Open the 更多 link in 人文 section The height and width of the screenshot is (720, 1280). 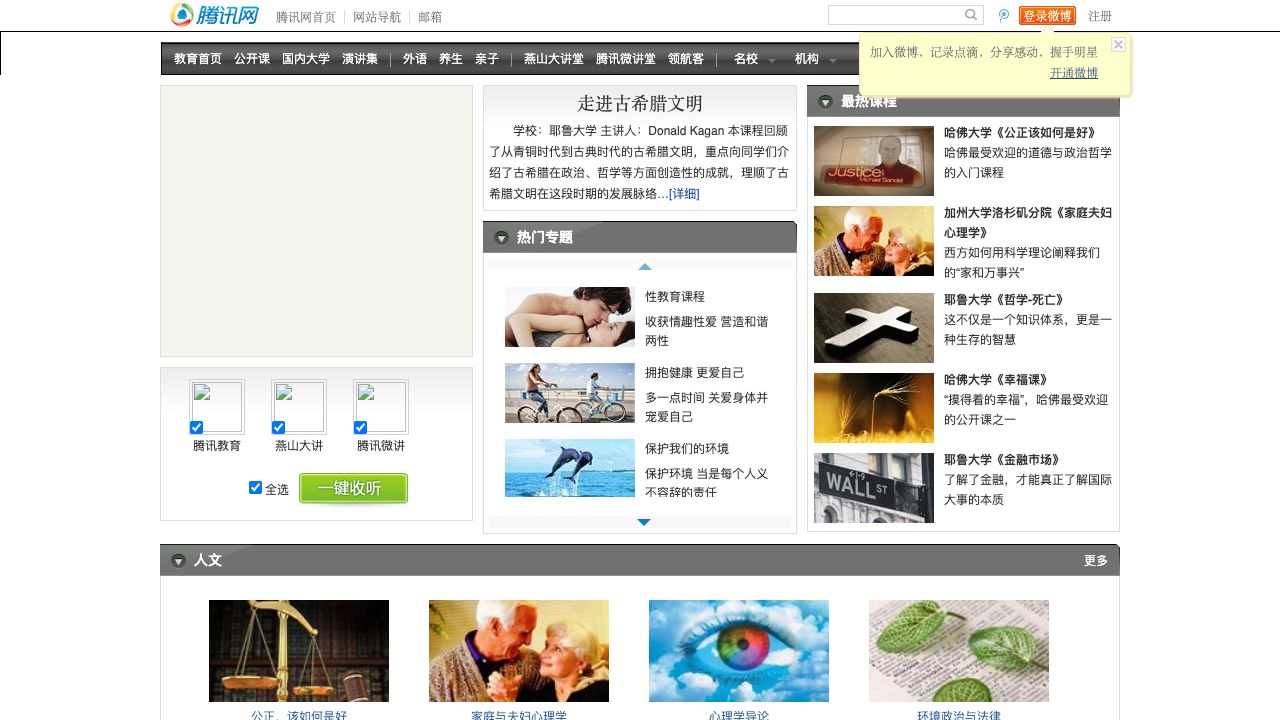click(x=1096, y=561)
